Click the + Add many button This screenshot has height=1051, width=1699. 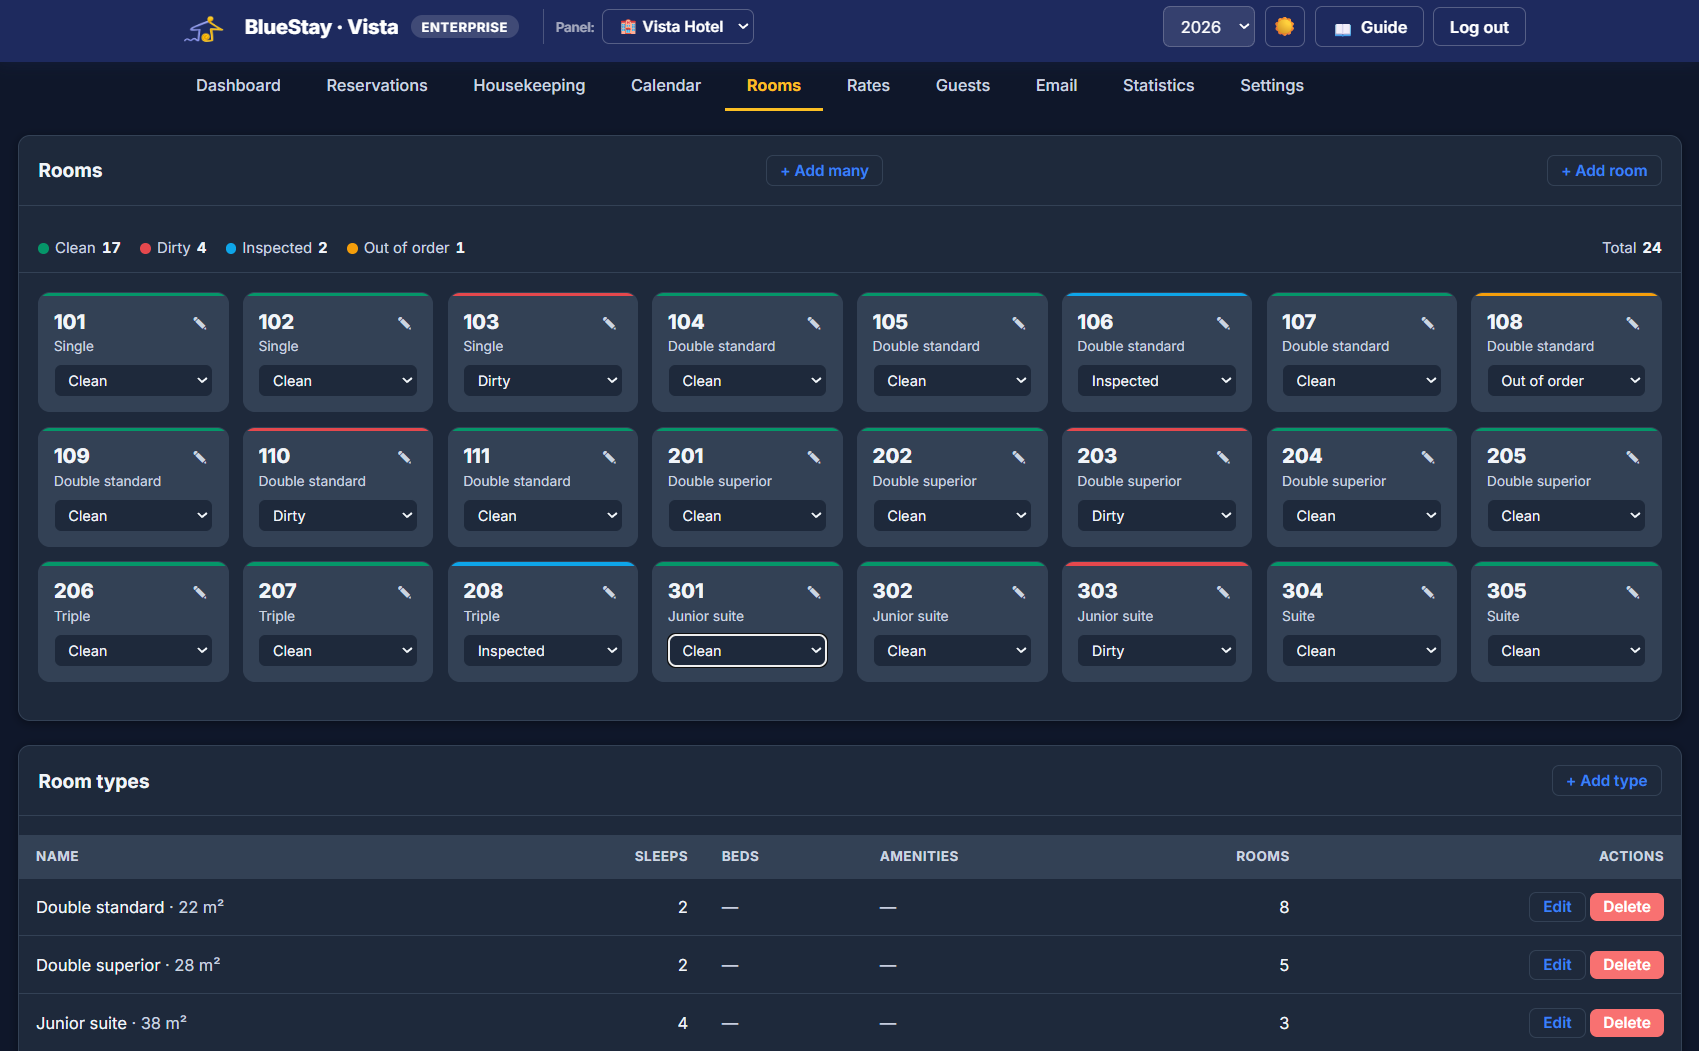[x=824, y=171]
